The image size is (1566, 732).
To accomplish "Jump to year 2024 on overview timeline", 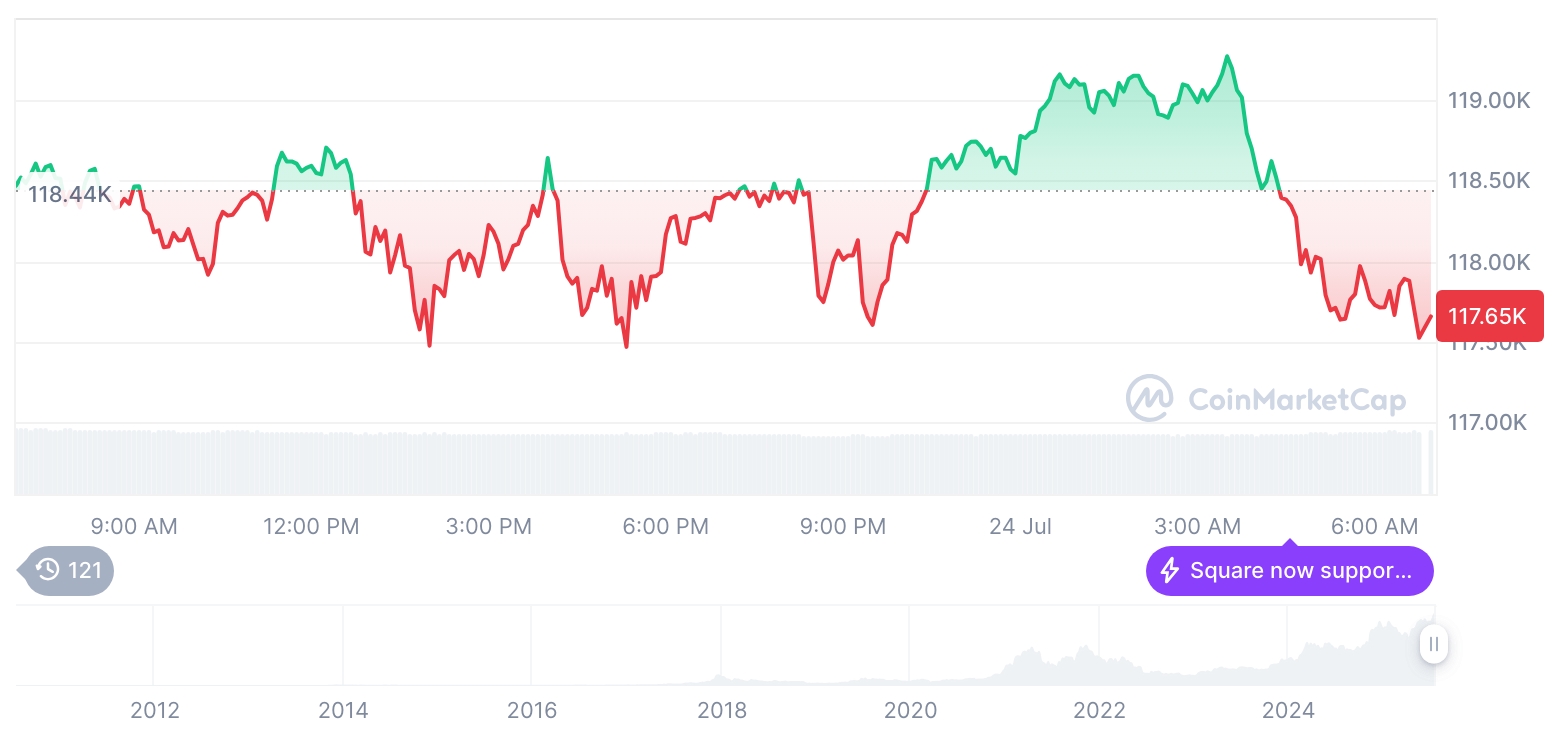I will (x=1288, y=711).
